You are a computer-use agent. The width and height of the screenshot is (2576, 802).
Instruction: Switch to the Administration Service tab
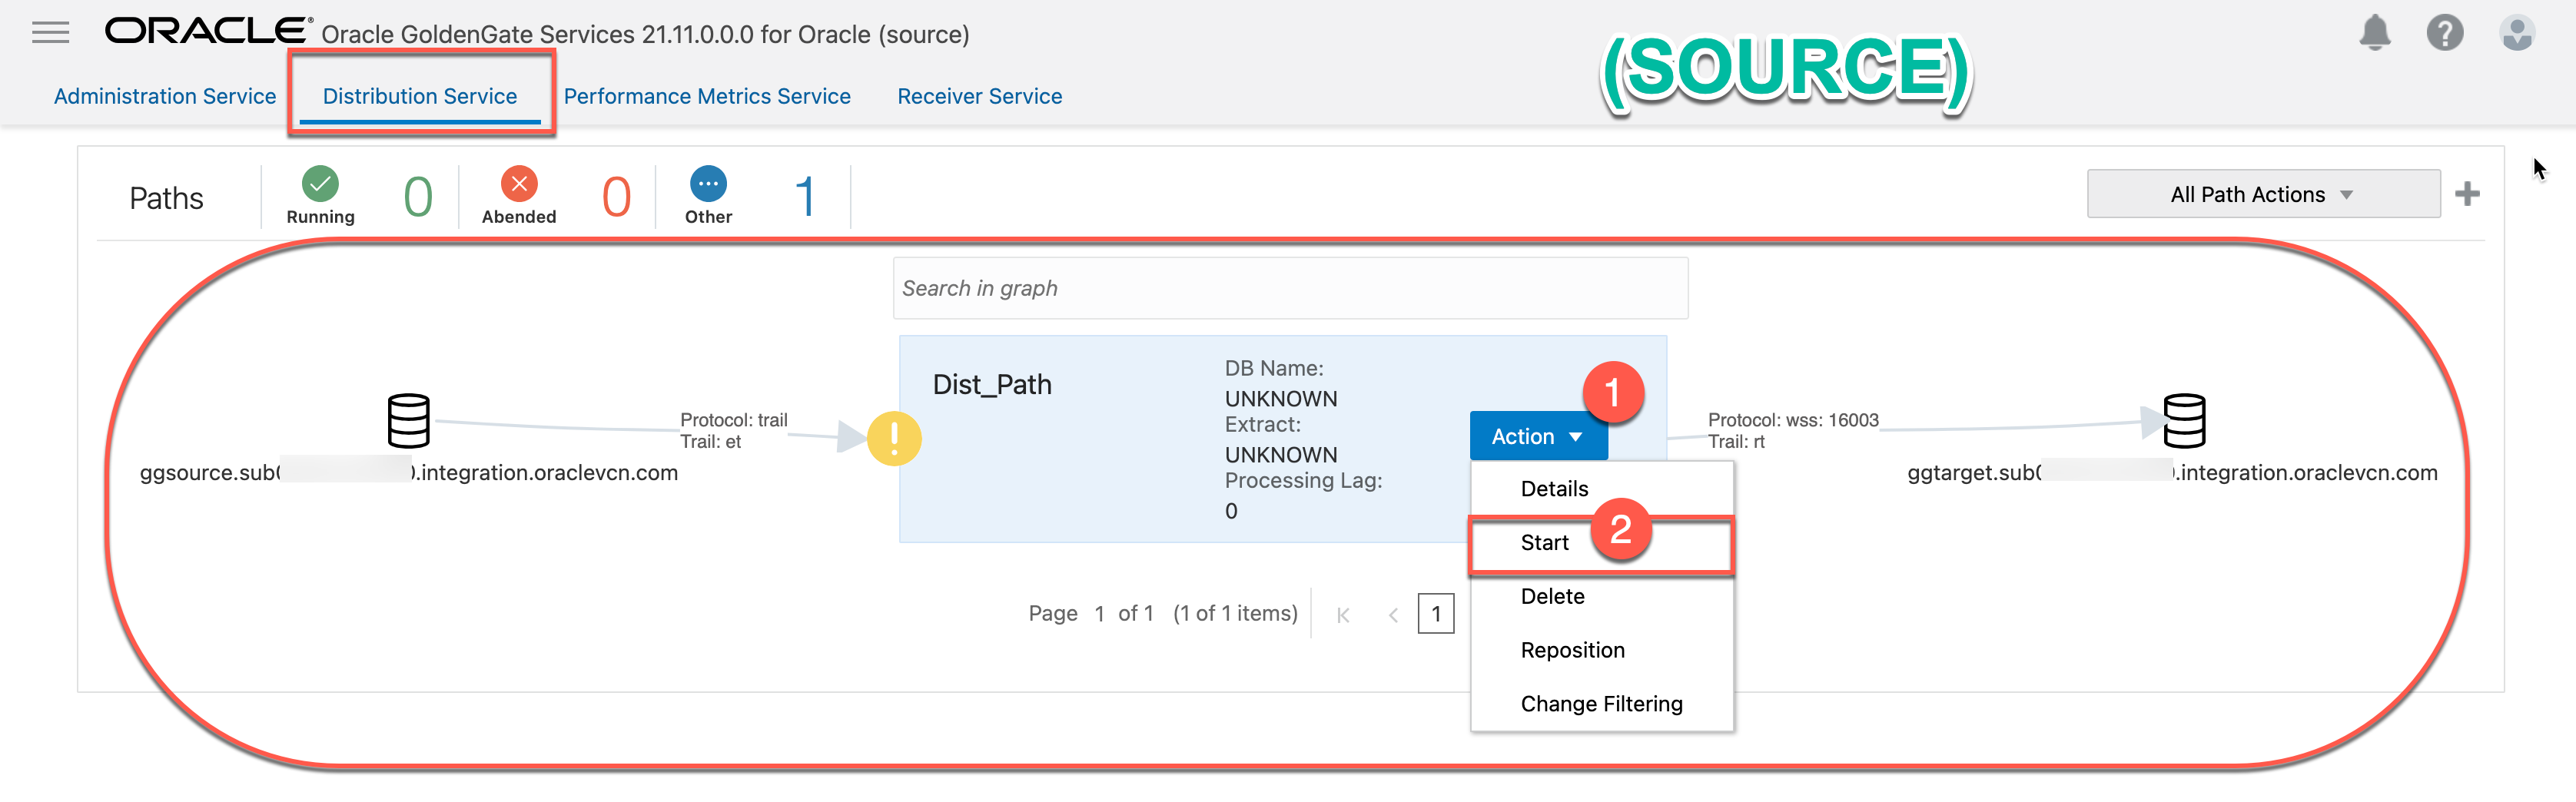[x=165, y=96]
